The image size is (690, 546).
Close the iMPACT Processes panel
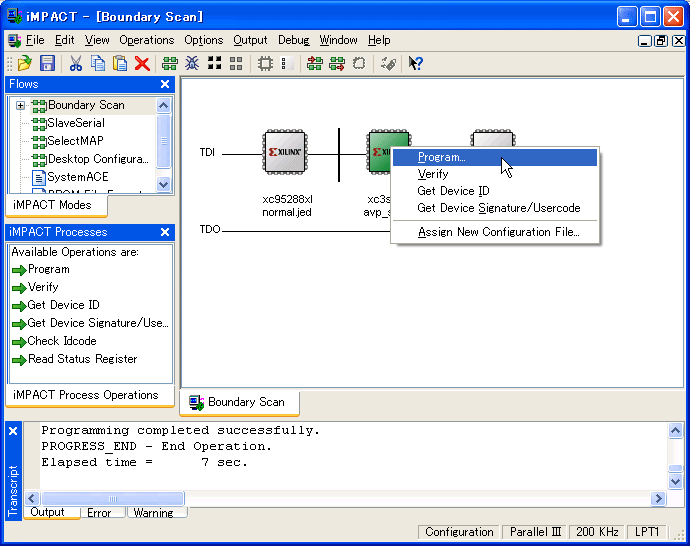pos(165,232)
